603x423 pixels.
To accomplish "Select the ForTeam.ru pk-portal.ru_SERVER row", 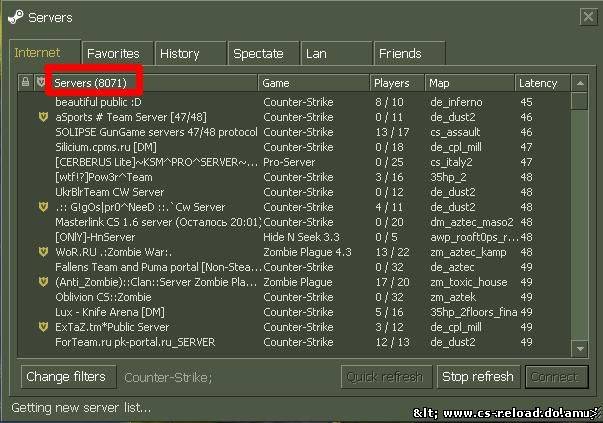I will (294, 342).
